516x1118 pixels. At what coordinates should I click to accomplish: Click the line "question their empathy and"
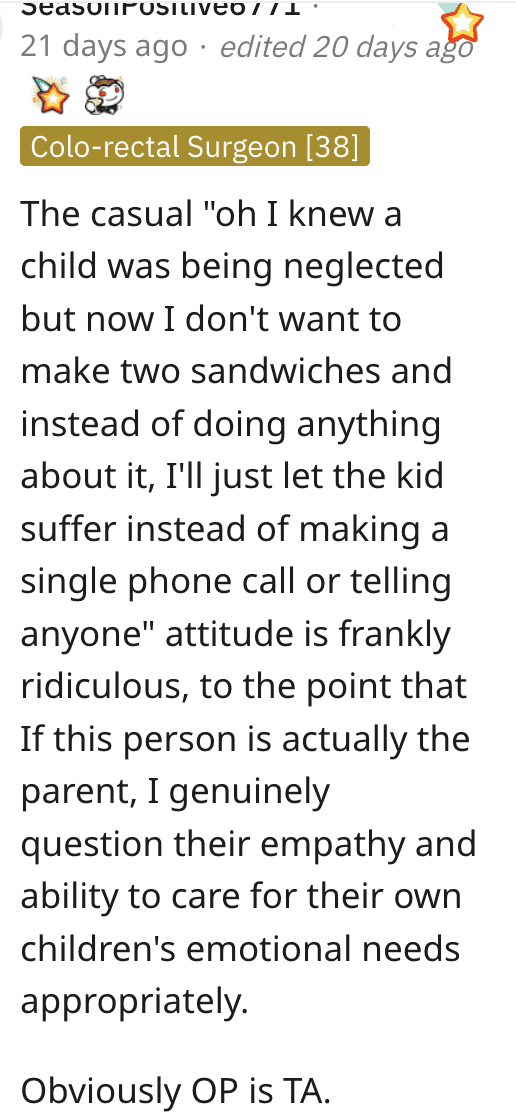[248, 844]
